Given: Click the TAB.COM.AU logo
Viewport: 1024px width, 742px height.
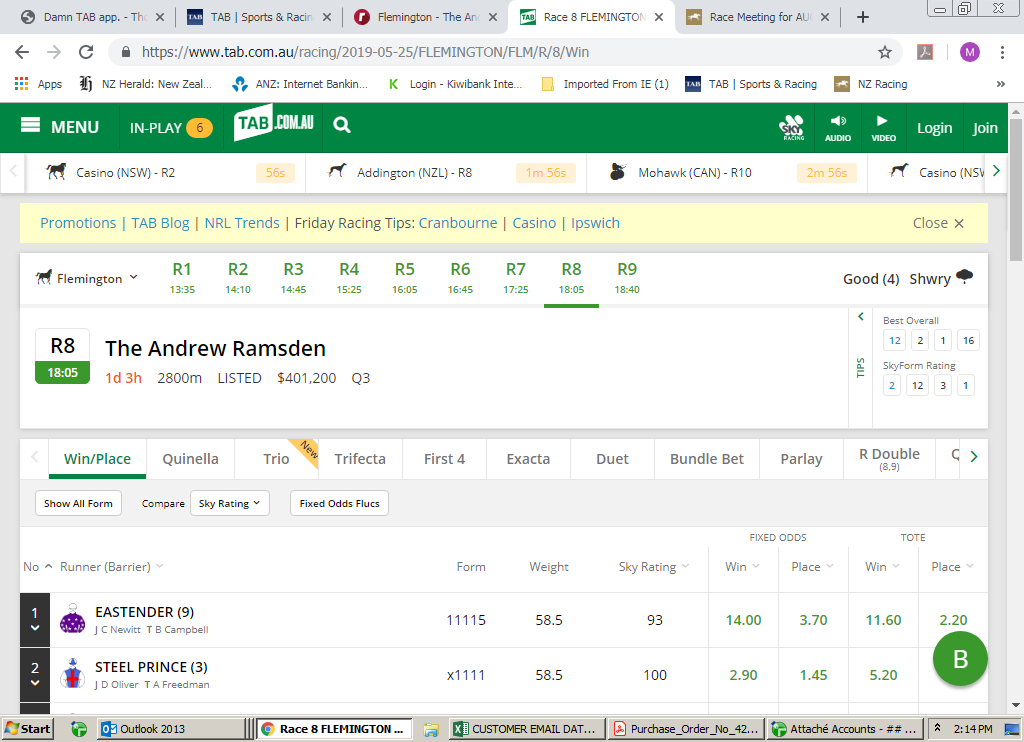Looking at the screenshot, I should (274, 123).
